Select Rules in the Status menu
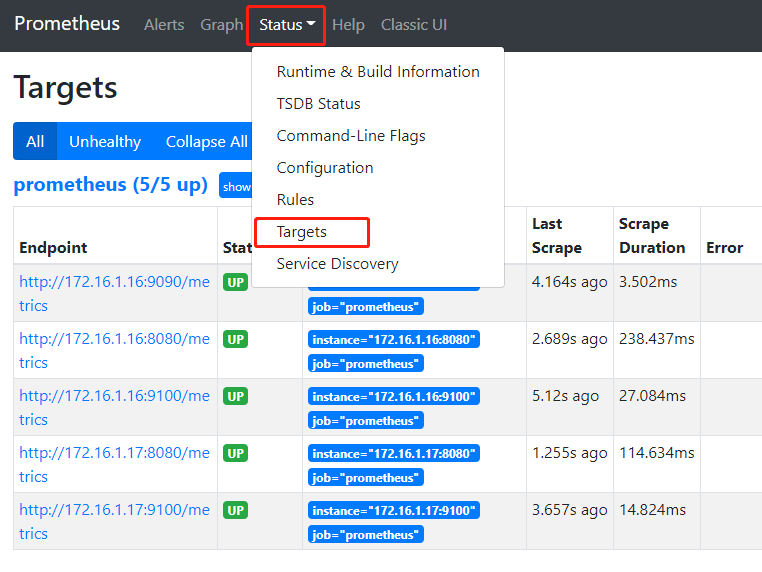 pos(378,200)
